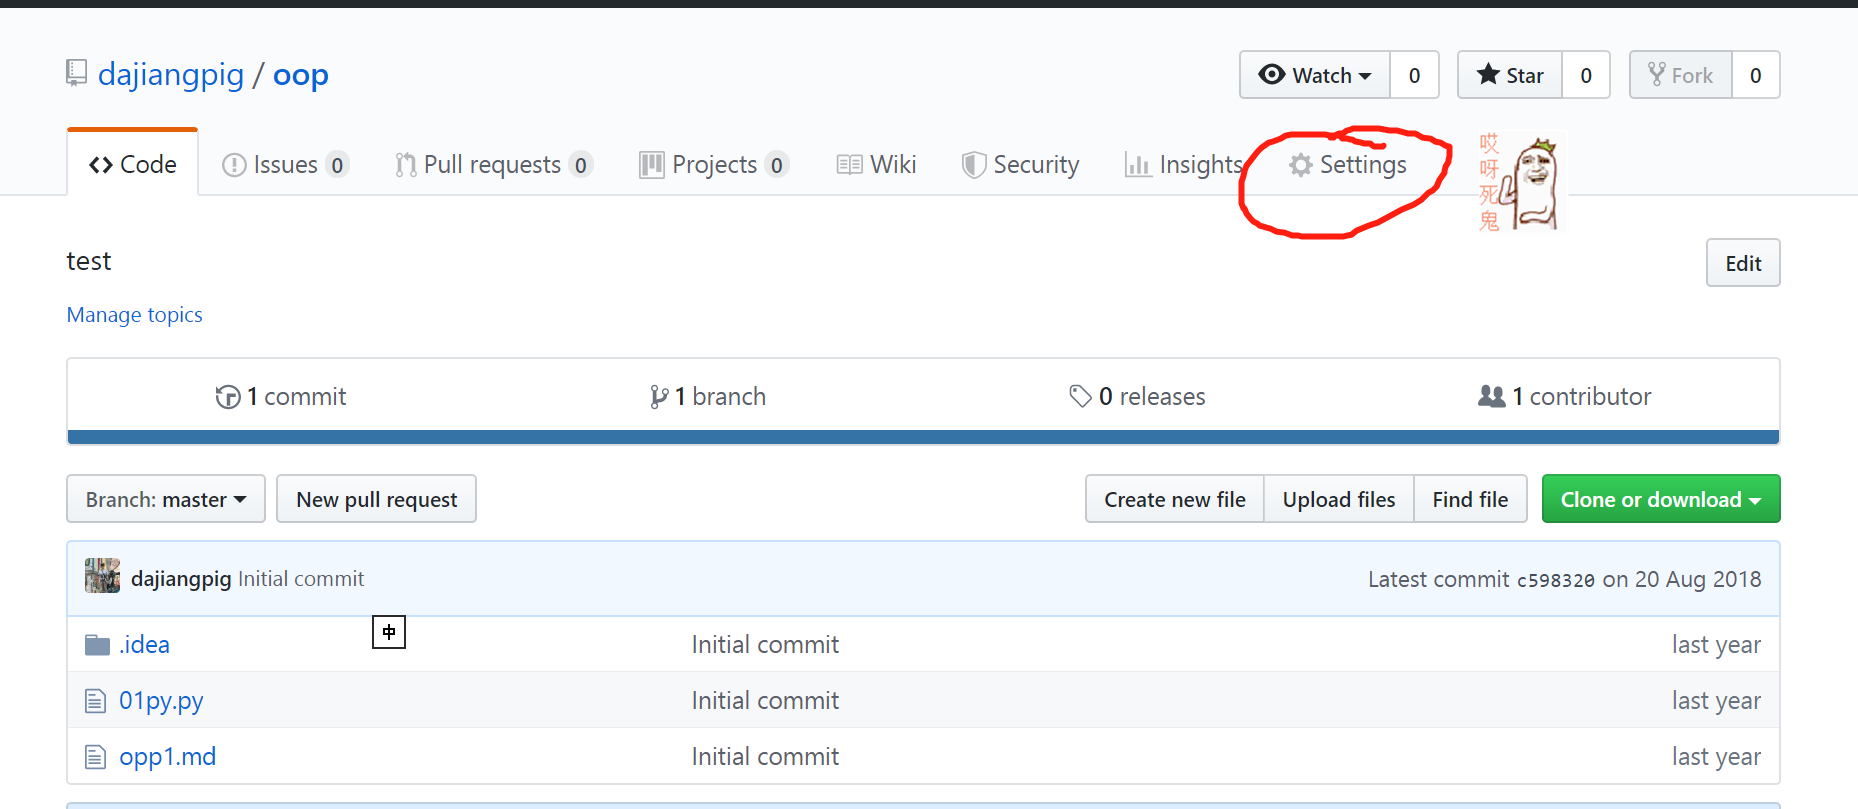Open the latest Initial commit message link
Image resolution: width=1858 pixels, height=809 pixels.
click(301, 579)
